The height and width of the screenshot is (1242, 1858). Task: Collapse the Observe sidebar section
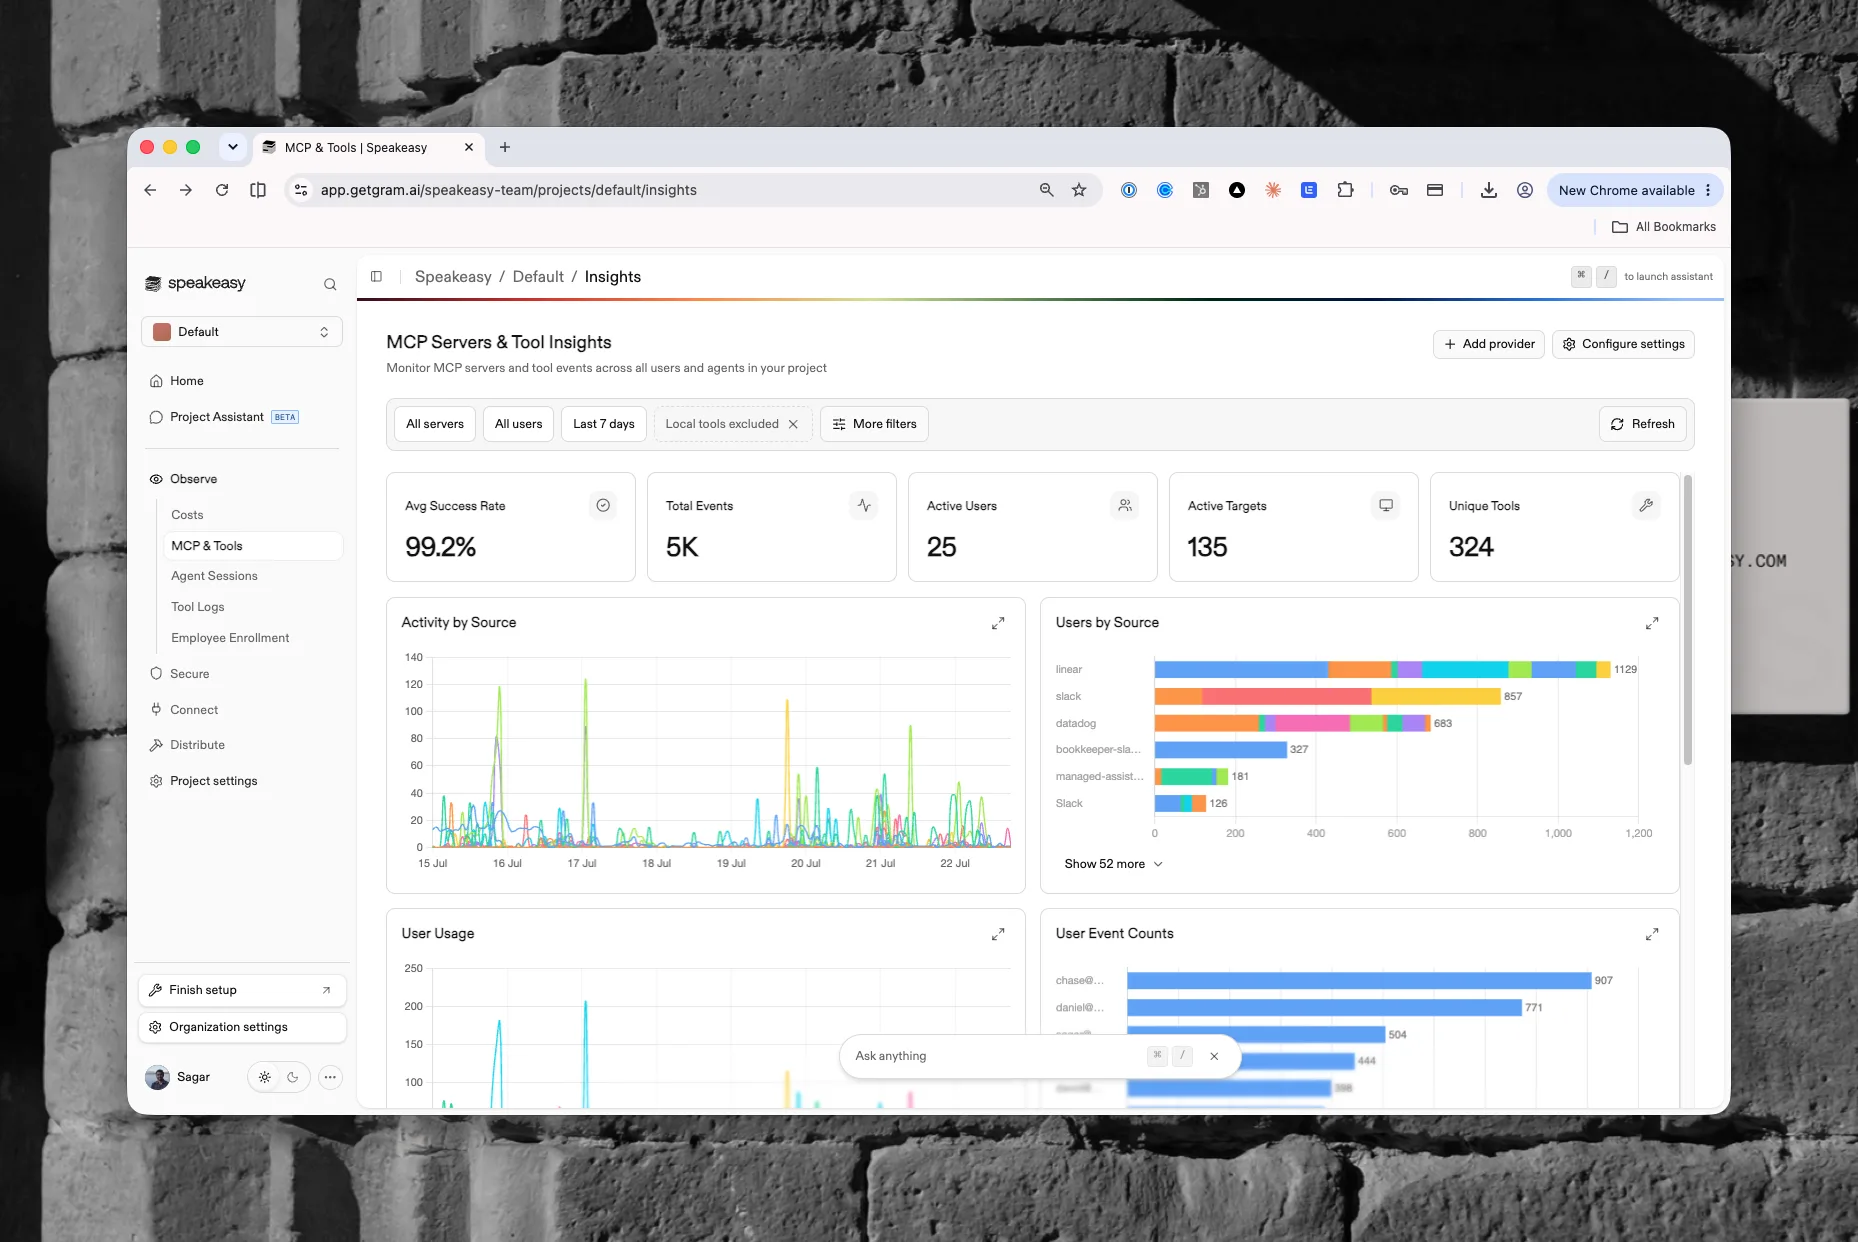tap(193, 479)
